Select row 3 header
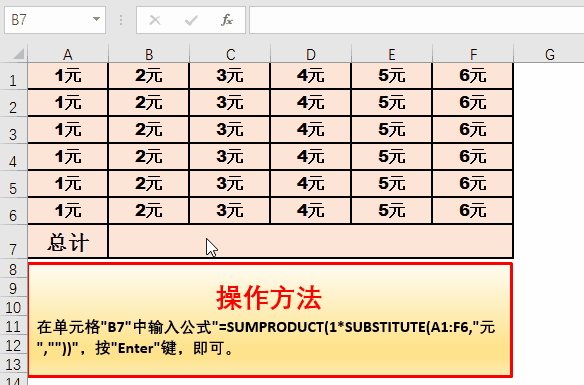Viewport: 584px width, 385px height. (13, 130)
